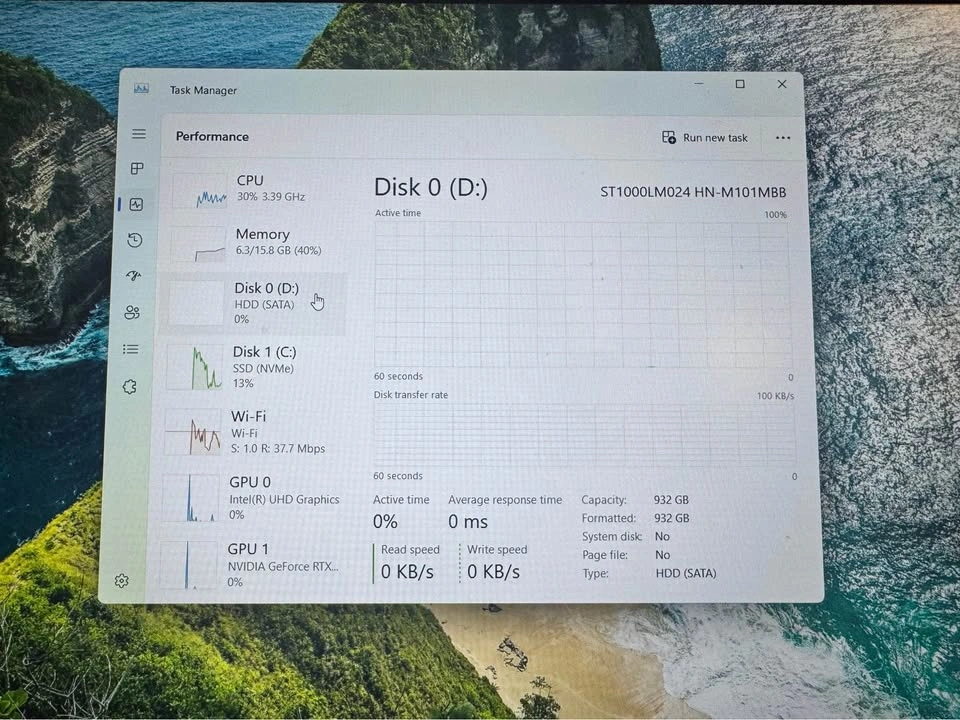Open the Details list icon
Image resolution: width=960 pixels, height=720 pixels.
[x=130, y=349]
